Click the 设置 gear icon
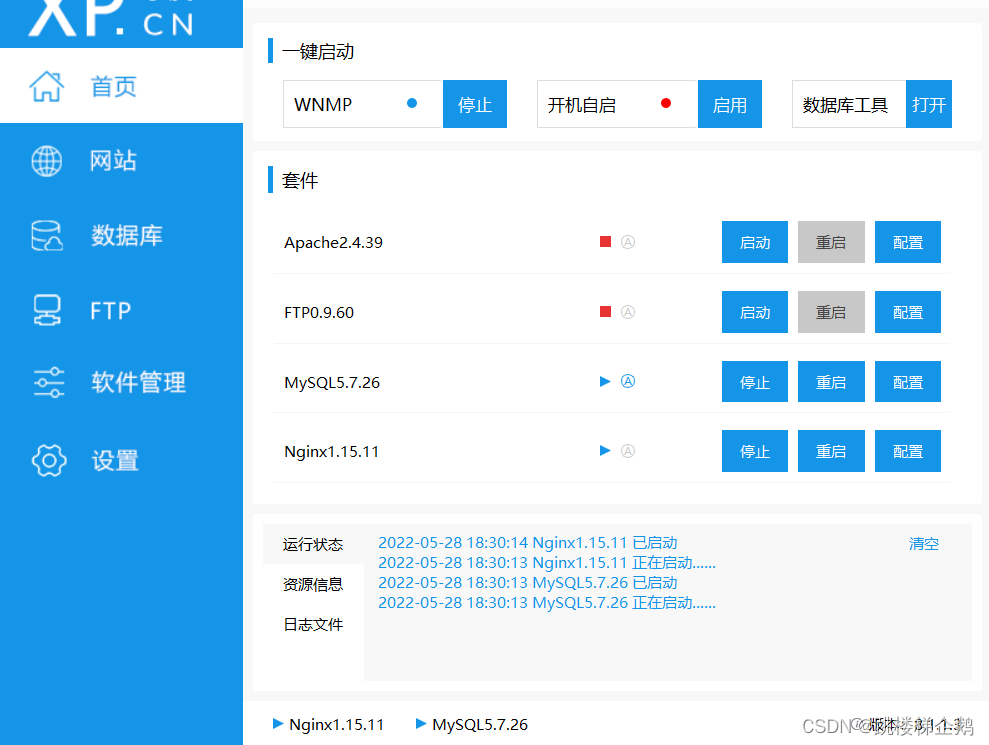 point(49,460)
